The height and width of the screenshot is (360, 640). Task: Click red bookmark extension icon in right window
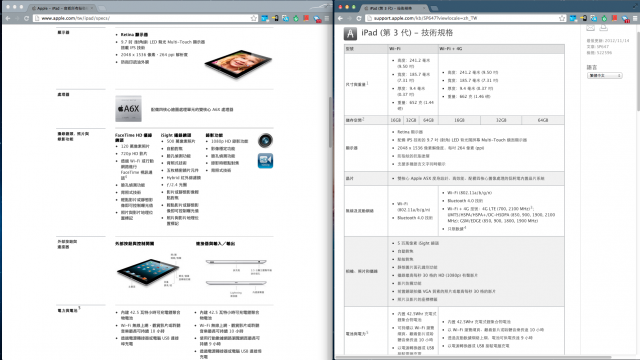614,18
